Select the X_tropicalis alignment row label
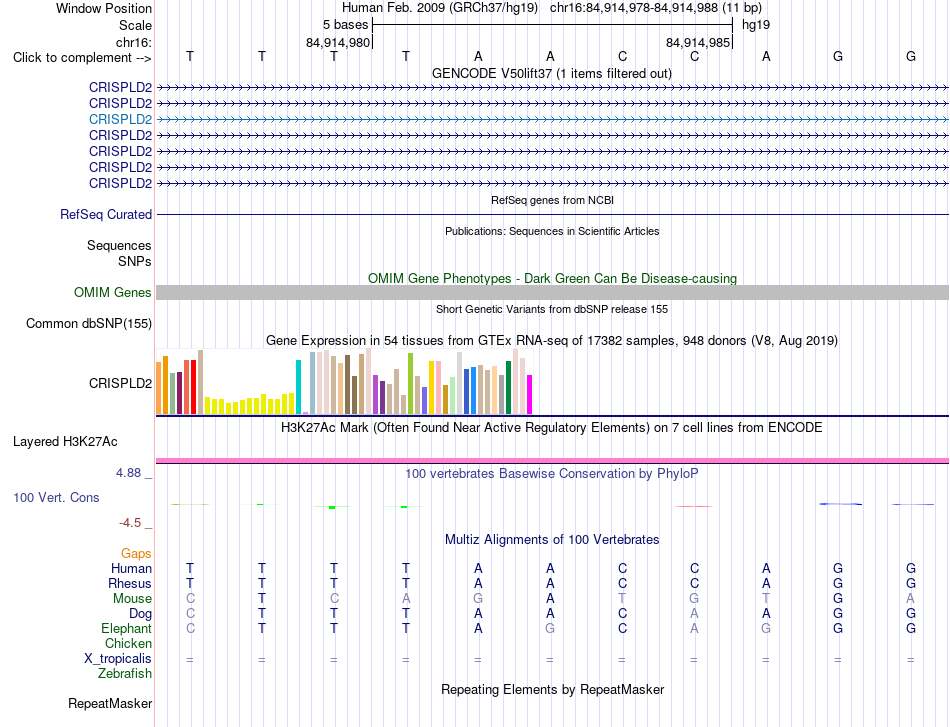Image resolution: width=950 pixels, height=727 pixels. [x=118, y=659]
